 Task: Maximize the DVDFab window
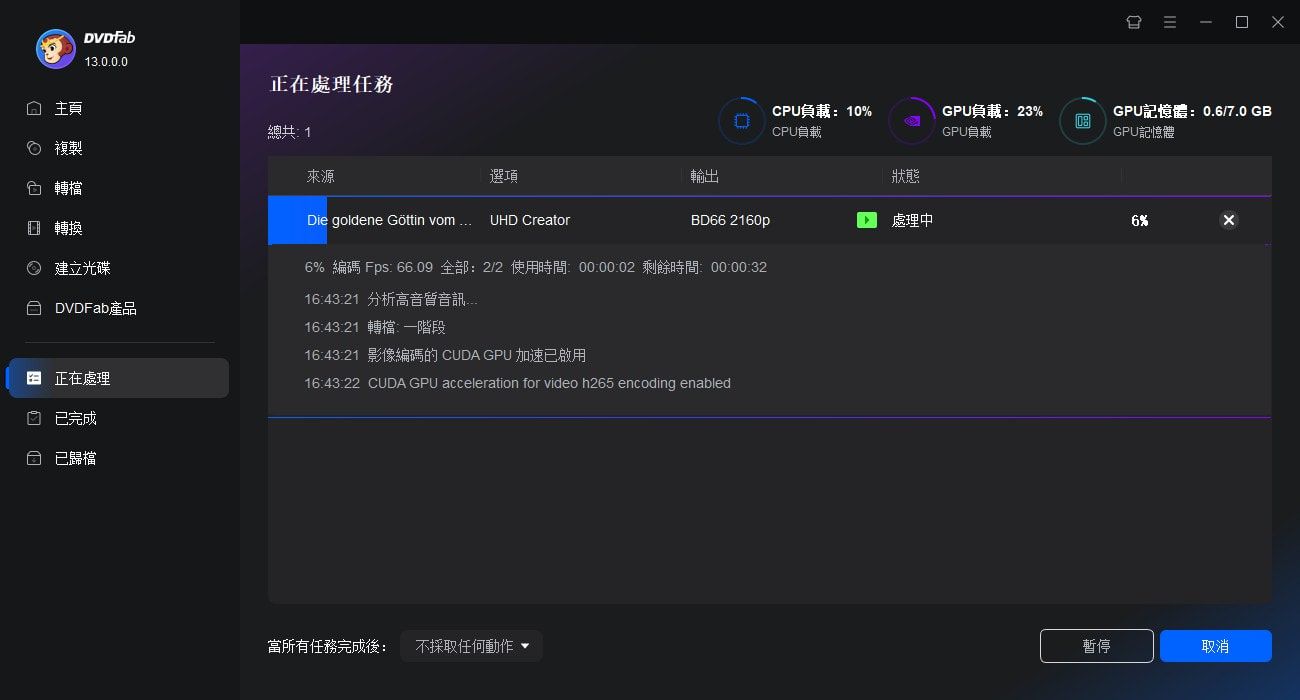[1242, 22]
